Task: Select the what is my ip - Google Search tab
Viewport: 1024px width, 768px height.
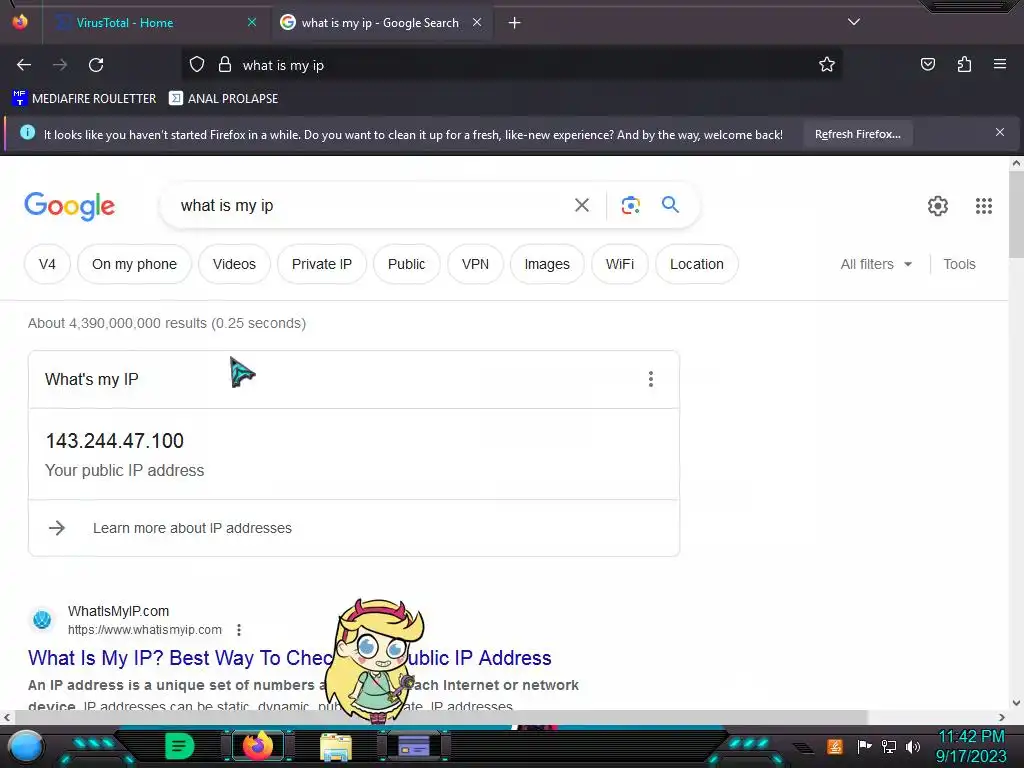Action: [x=380, y=23]
